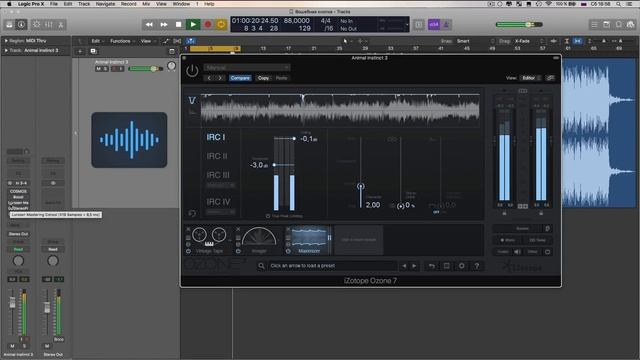Open the Apple menu
The width and height of the screenshot is (640, 360).
[x=9, y=4]
